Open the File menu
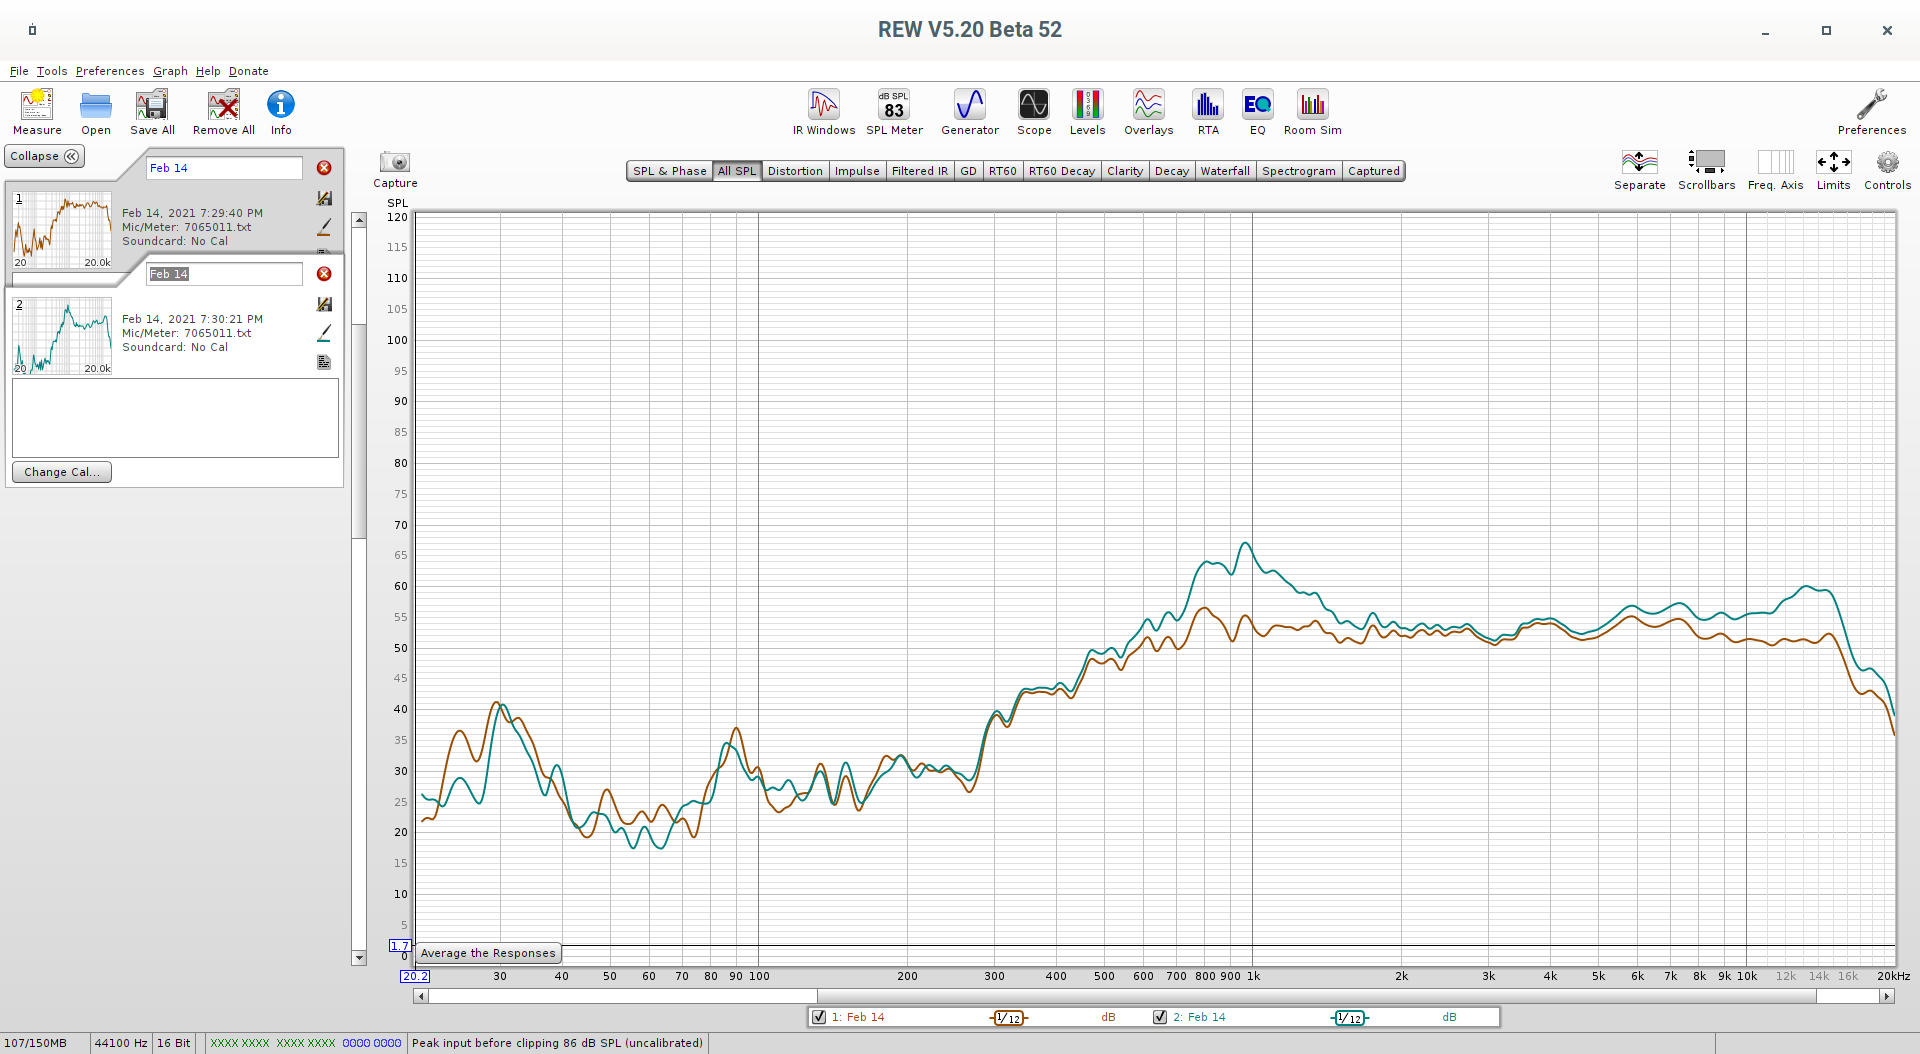Screen dimensions: 1920x1054 pyautogui.click(x=19, y=71)
